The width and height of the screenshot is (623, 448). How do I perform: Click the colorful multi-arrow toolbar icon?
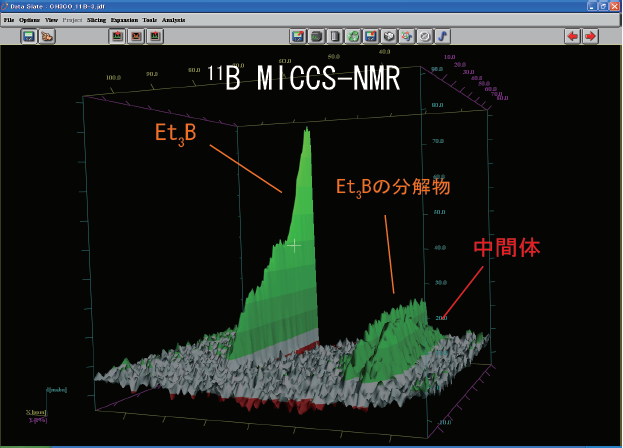pos(406,36)
